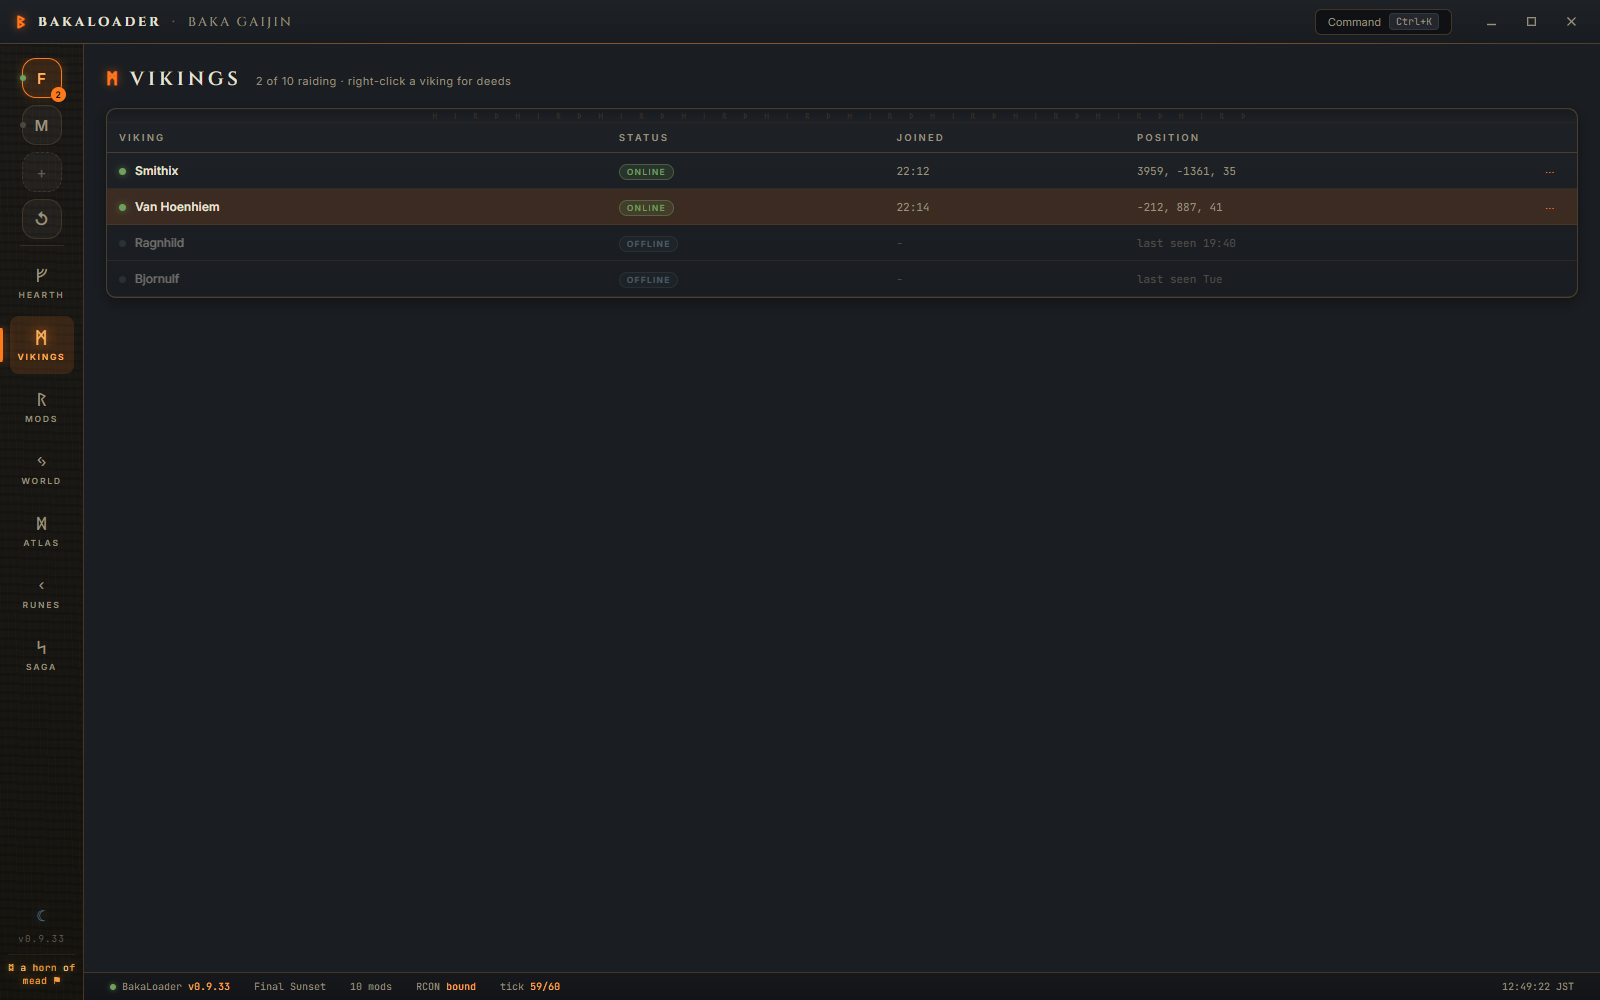Viewport: 1600px width, 1000px height.
Task: Click the '2 of 10 raiding' subtitle
Action: pyautogui.click(x=296, y=81)
